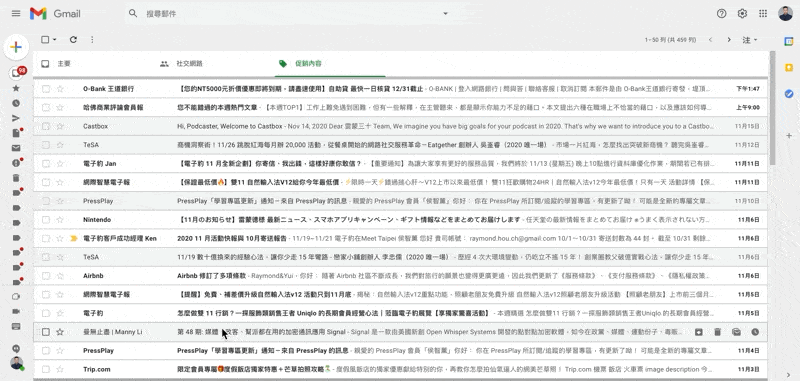Screen dimensions: 800x381
Task: Go to the previous page of emails
Action: pyautogui.click(x=710, y=40)
